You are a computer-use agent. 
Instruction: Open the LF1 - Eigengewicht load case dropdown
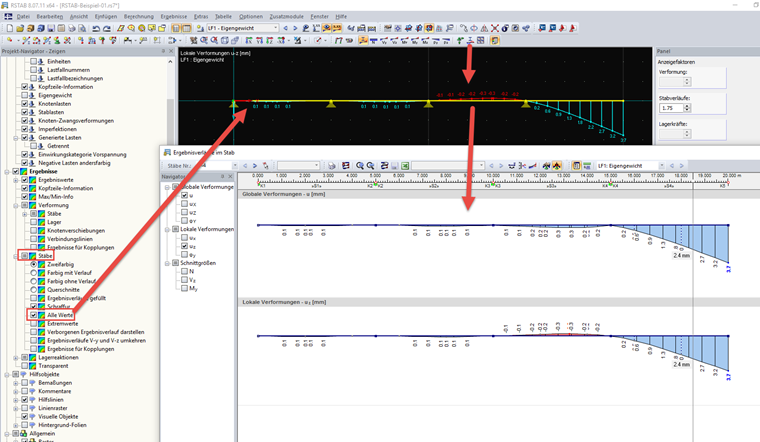276,29
